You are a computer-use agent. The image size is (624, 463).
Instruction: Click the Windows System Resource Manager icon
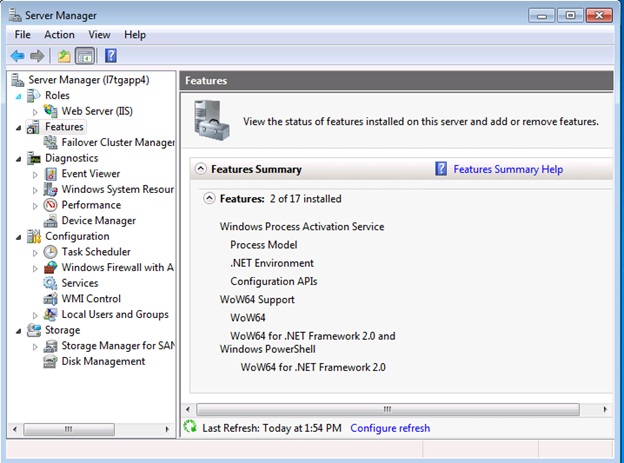pos(50,189)
